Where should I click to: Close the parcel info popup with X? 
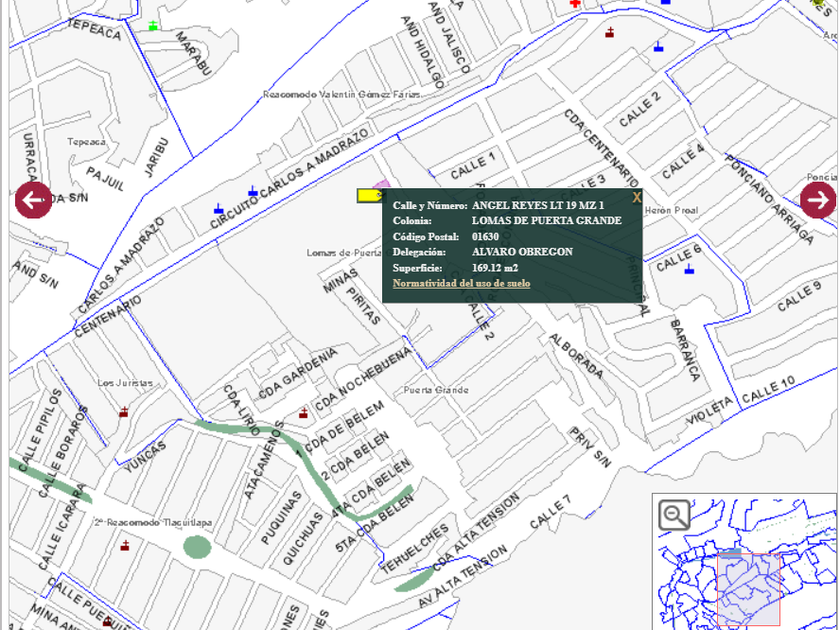pos(636,197)
